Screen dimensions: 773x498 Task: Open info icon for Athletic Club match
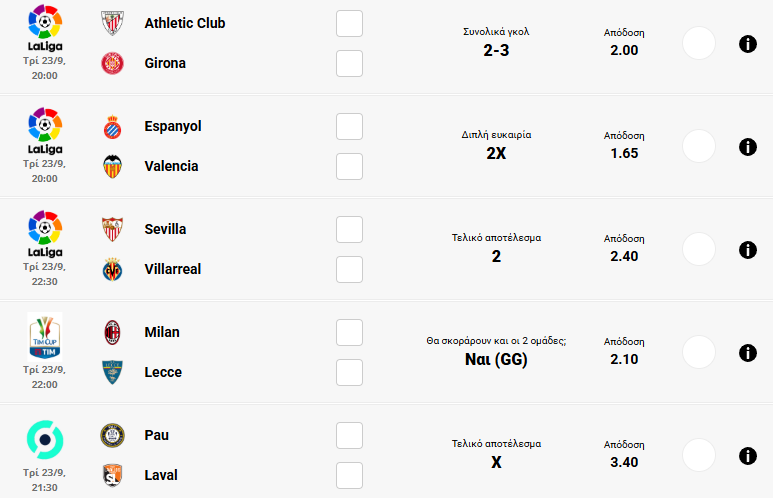coord(747,44)
